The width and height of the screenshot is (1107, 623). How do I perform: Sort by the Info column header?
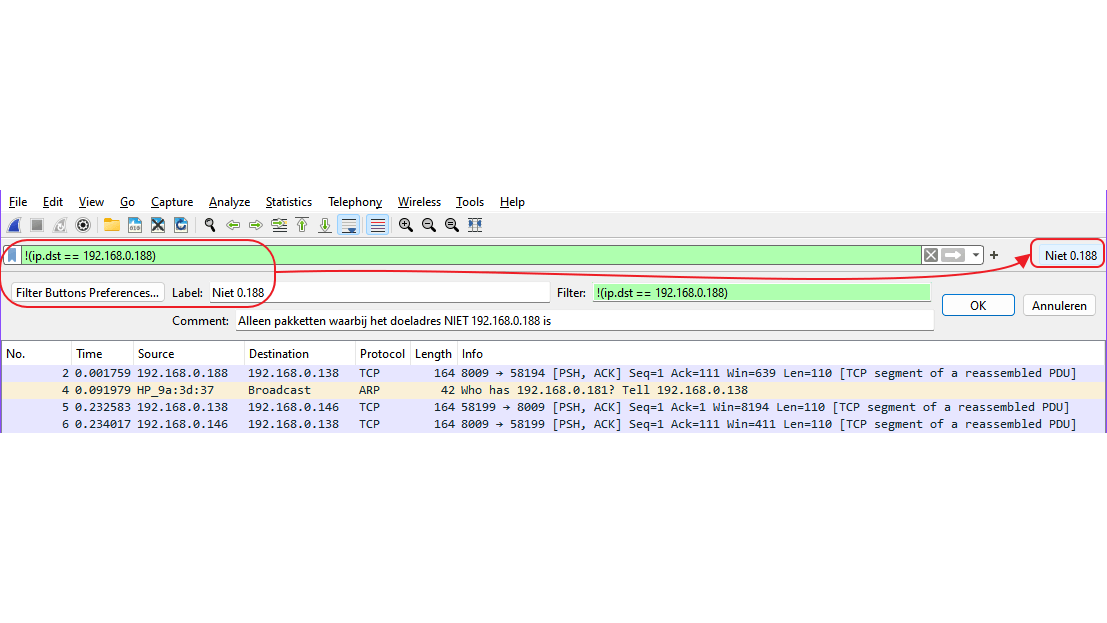coord(781,354)
